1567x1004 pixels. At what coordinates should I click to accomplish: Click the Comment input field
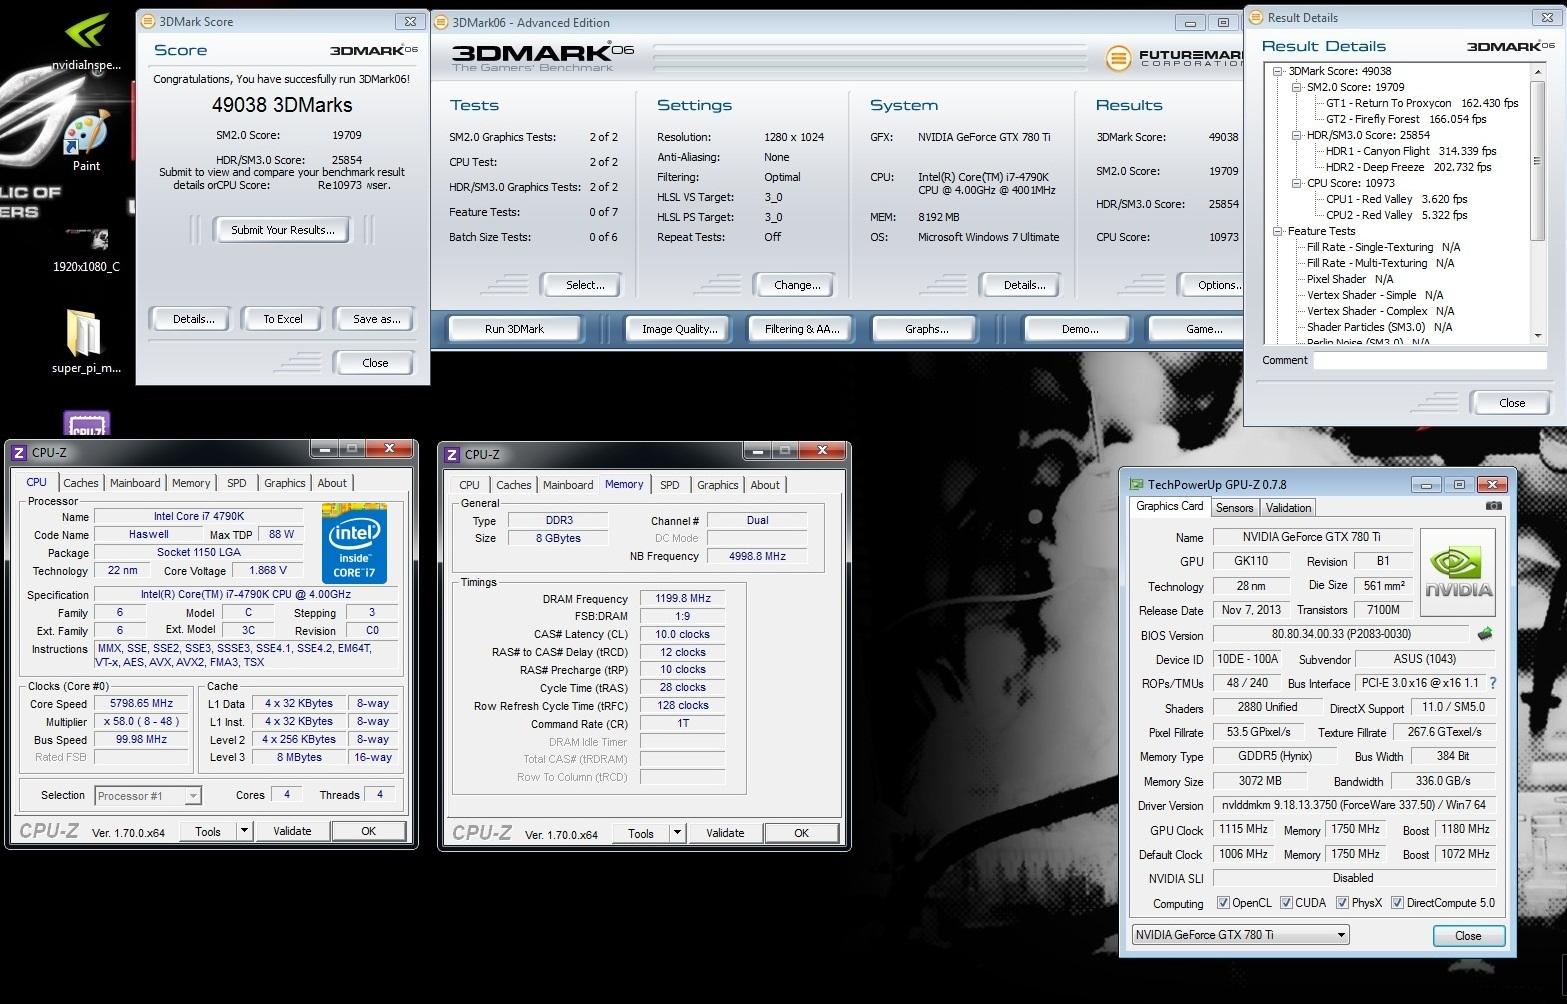[x=1430, y=360]
